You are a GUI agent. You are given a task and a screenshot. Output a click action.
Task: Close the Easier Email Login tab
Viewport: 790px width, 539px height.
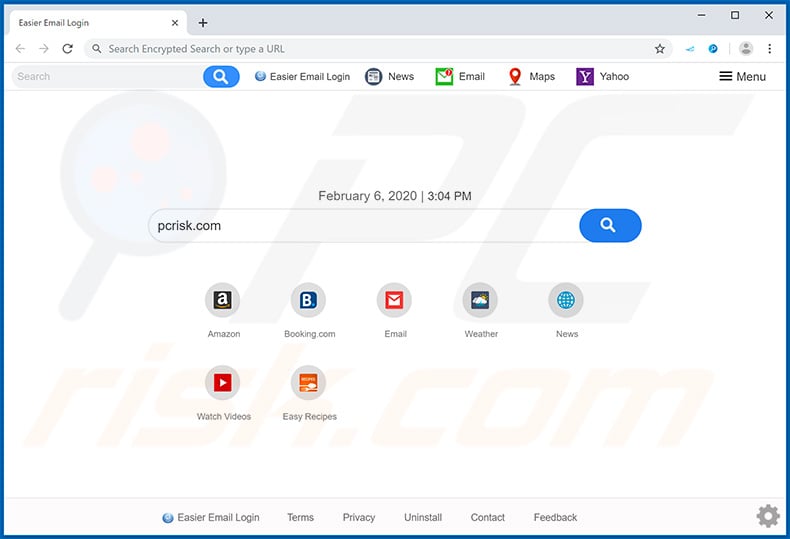(175, 23)
